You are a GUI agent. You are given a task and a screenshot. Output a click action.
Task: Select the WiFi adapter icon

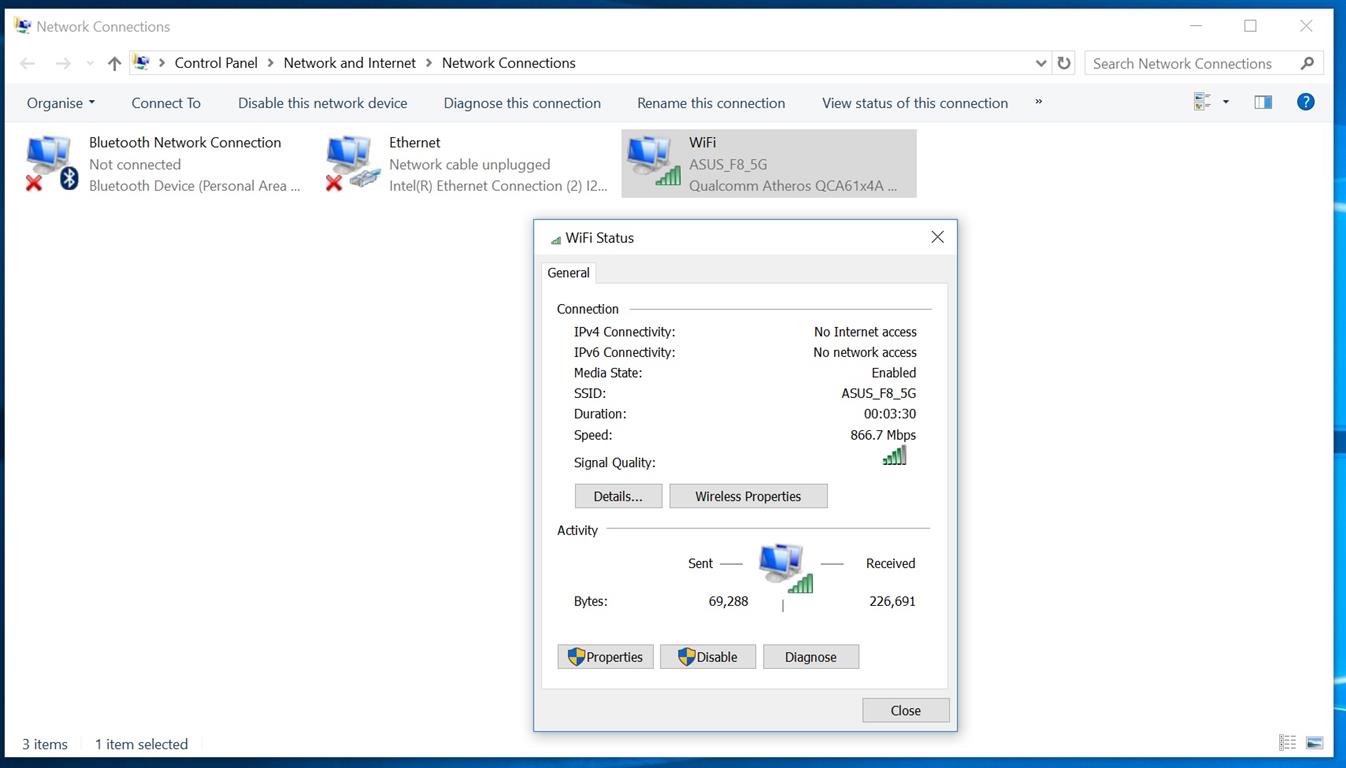pos(653,162)
